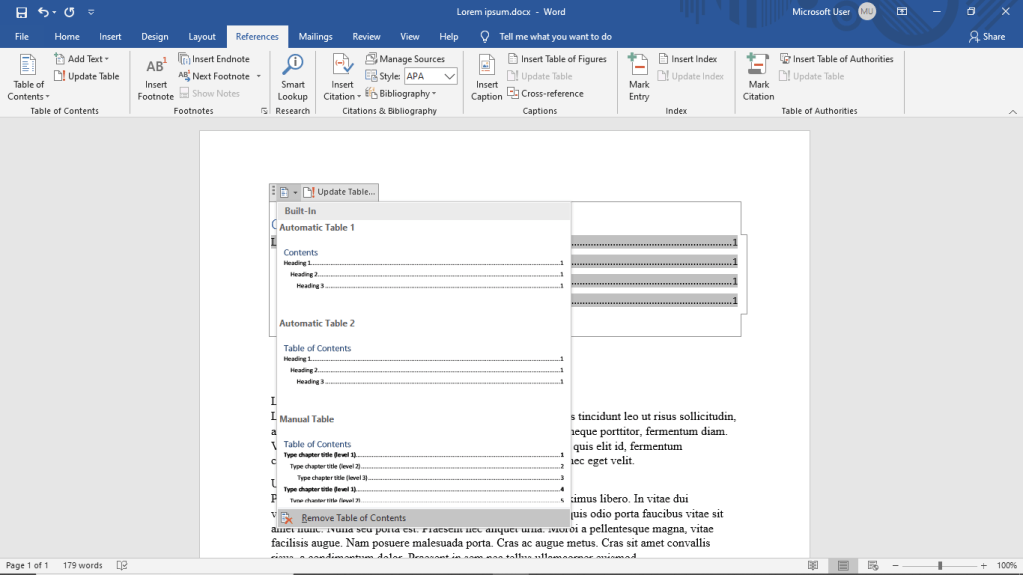Open the table of contents gallery dropdown on document
The width and height of the screenshot is (1023, 575).
[288, 192]
